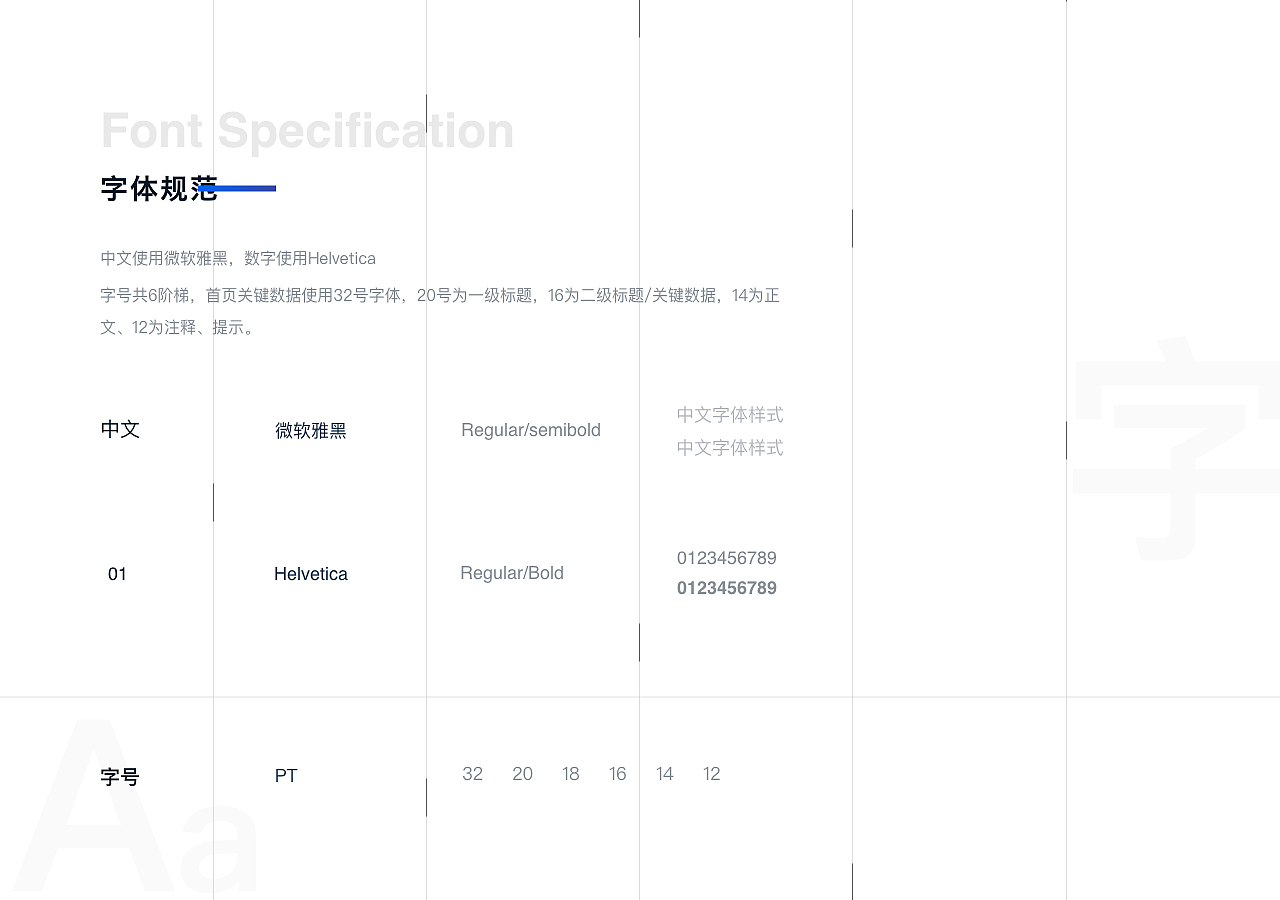The width and height of the screenshot is (1280, 900).
Task: Expand the PT size unit row
Action: [286, 775]
